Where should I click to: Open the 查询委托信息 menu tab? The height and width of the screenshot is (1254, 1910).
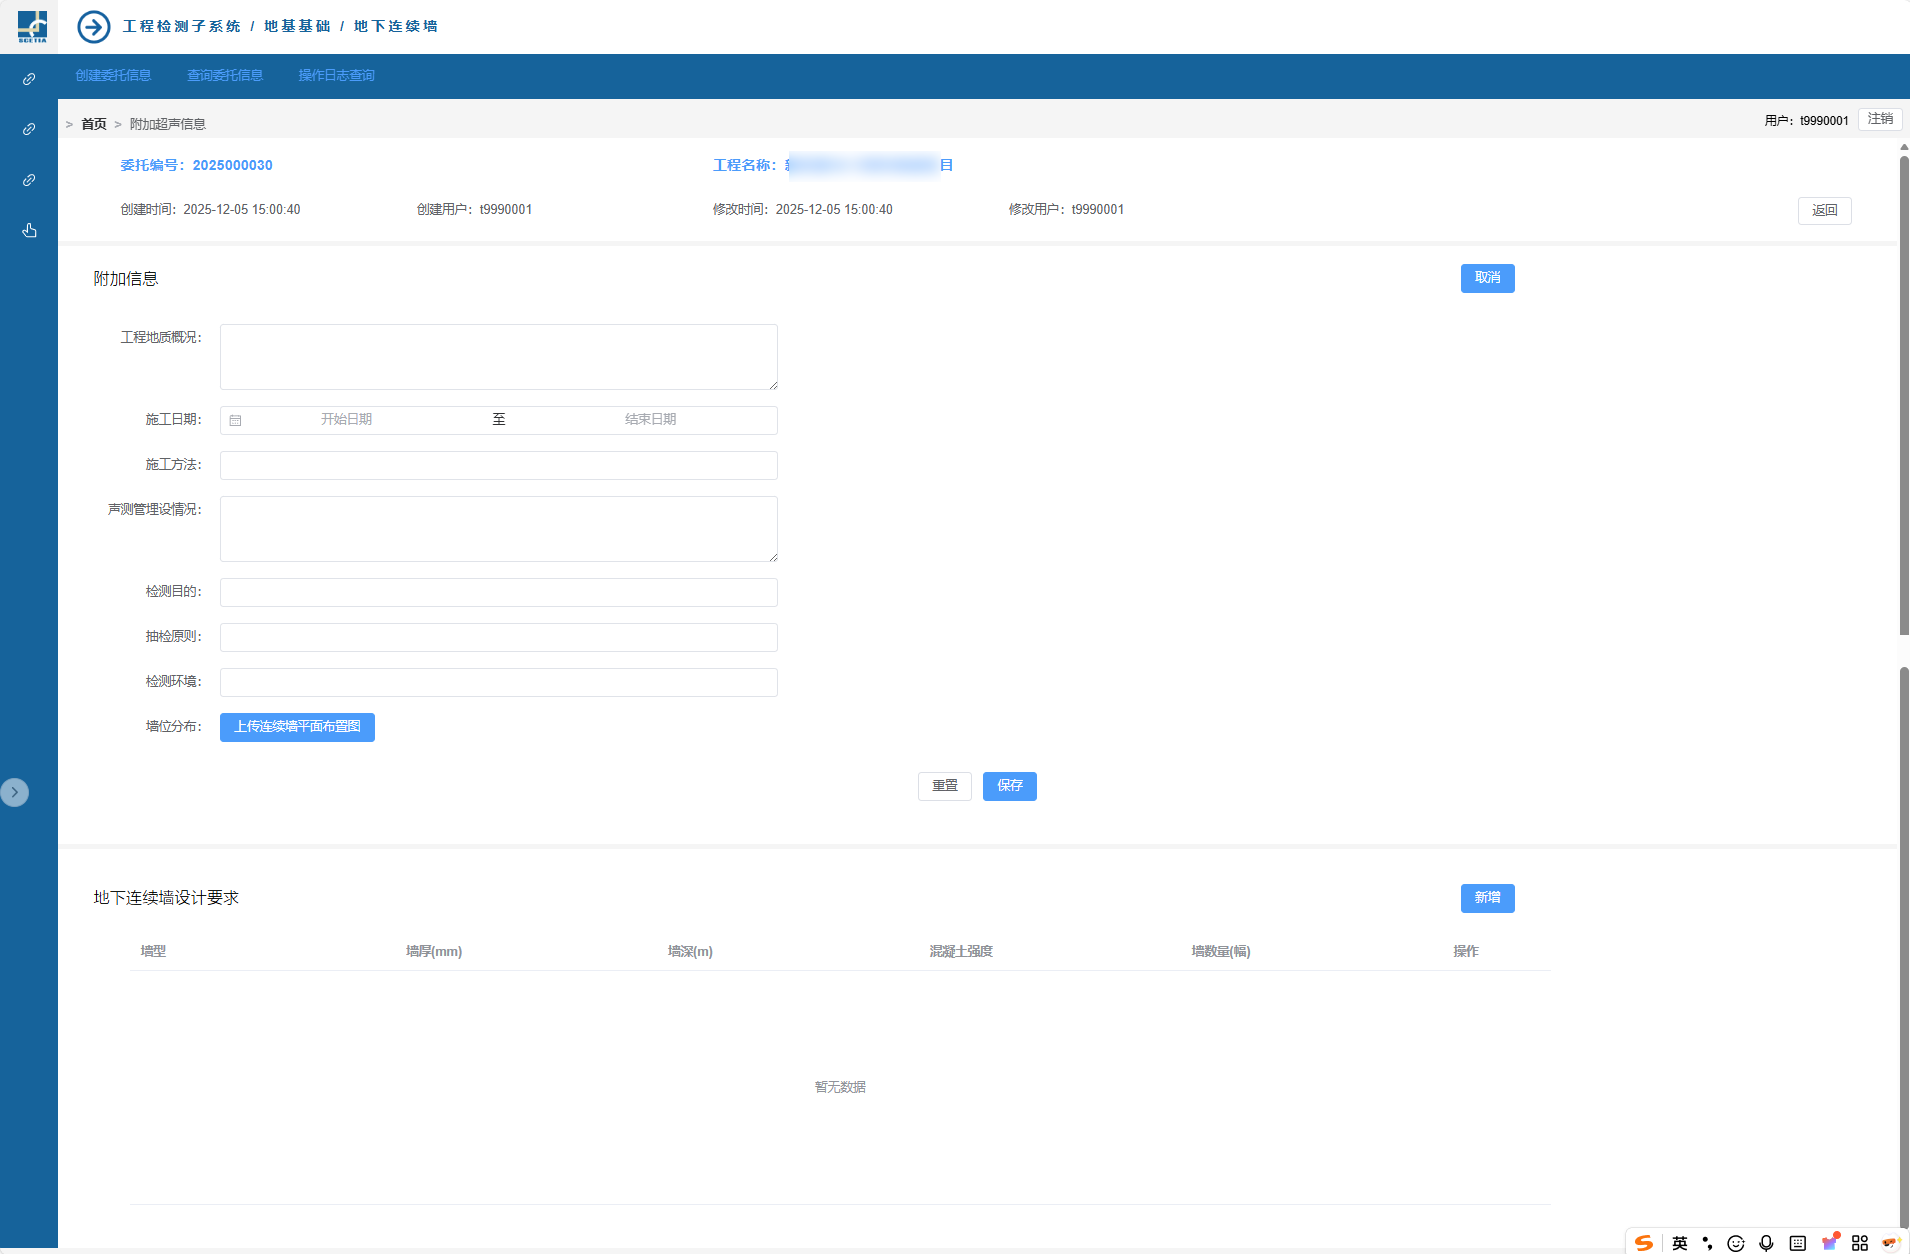click(225, 76)
